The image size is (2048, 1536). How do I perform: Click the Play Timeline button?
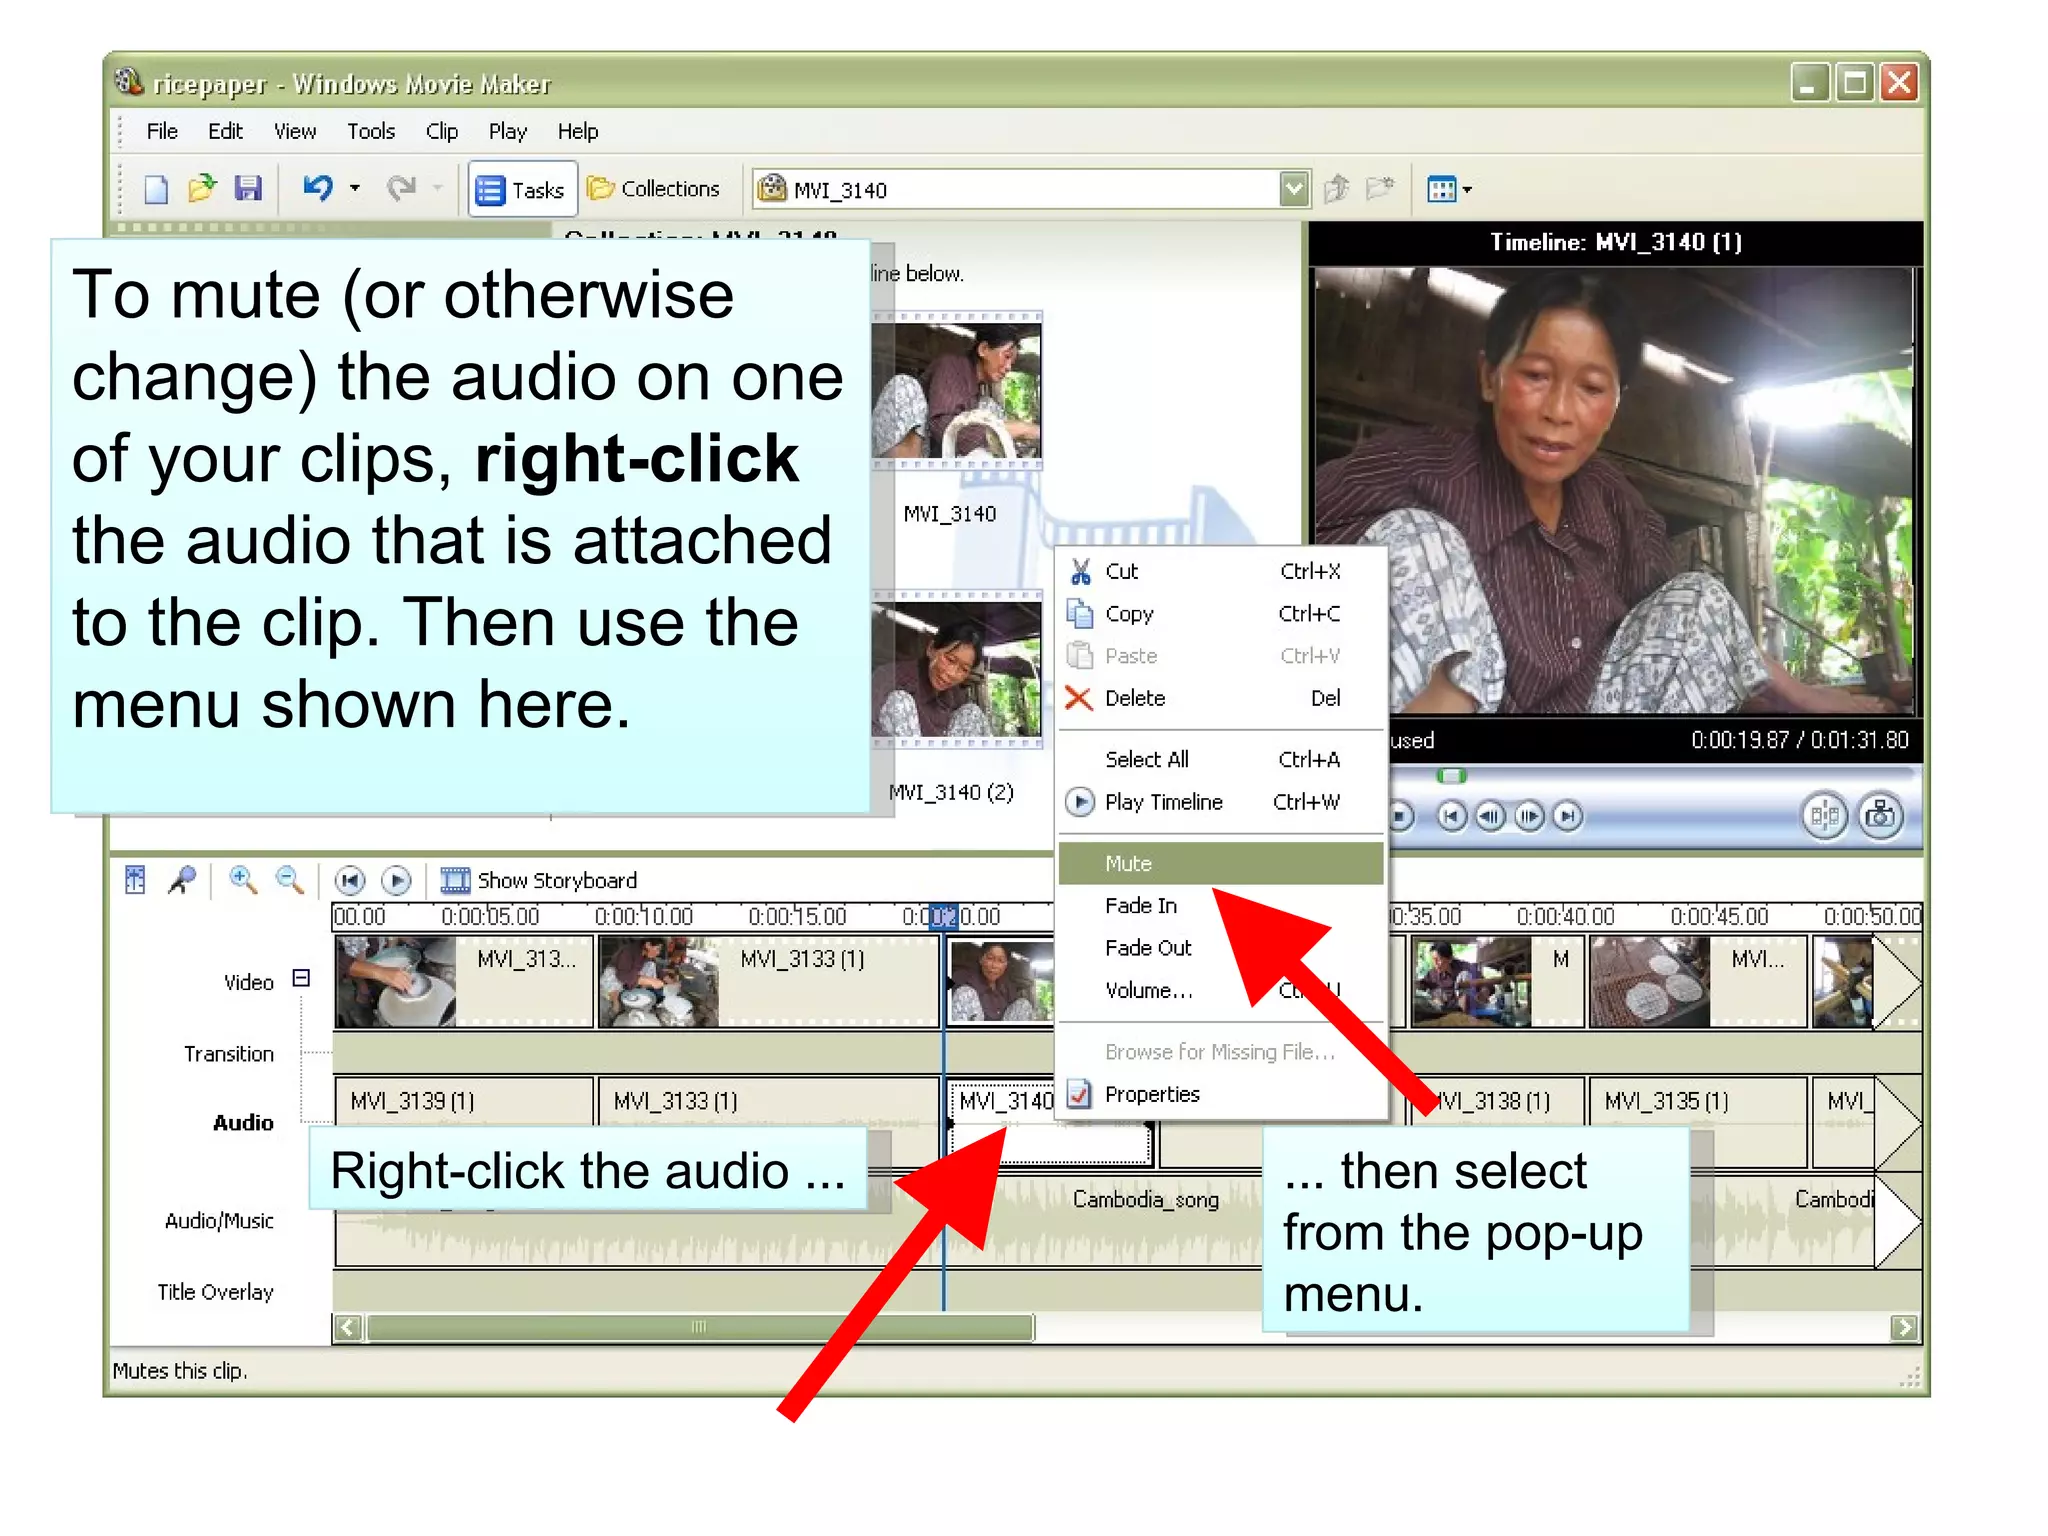click(x=396, y=880)
